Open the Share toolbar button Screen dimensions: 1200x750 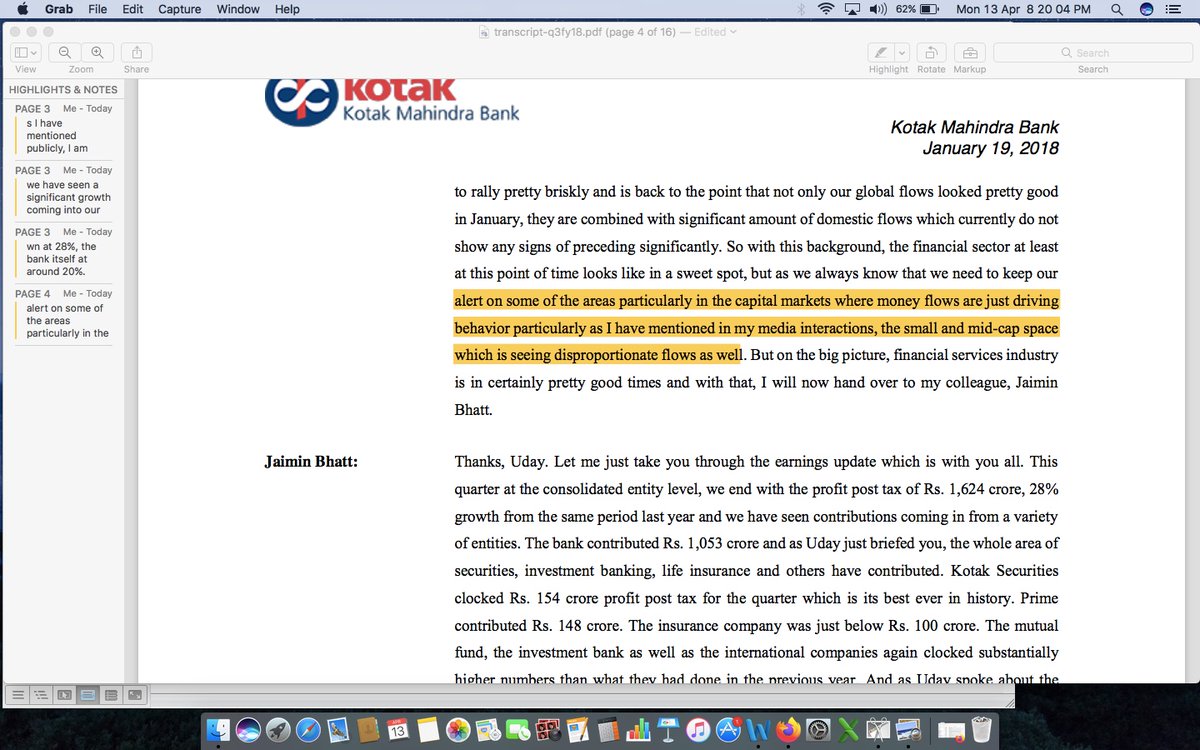pos(137,52)
